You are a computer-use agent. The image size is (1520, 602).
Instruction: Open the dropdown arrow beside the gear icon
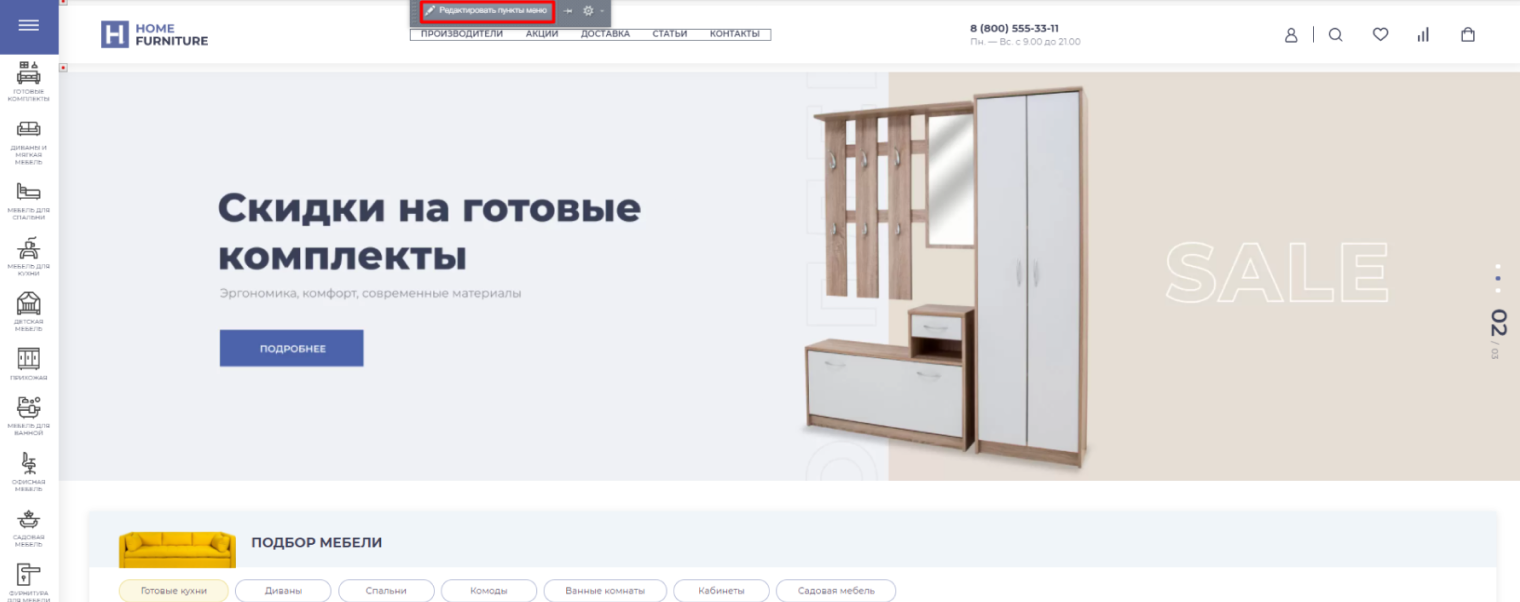(x=602, y=11)
